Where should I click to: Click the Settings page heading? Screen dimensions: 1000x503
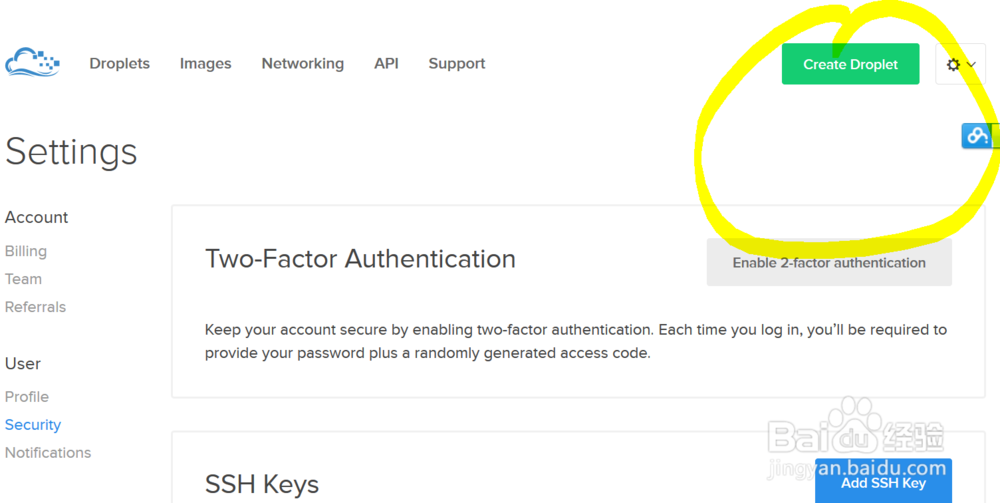71,152
